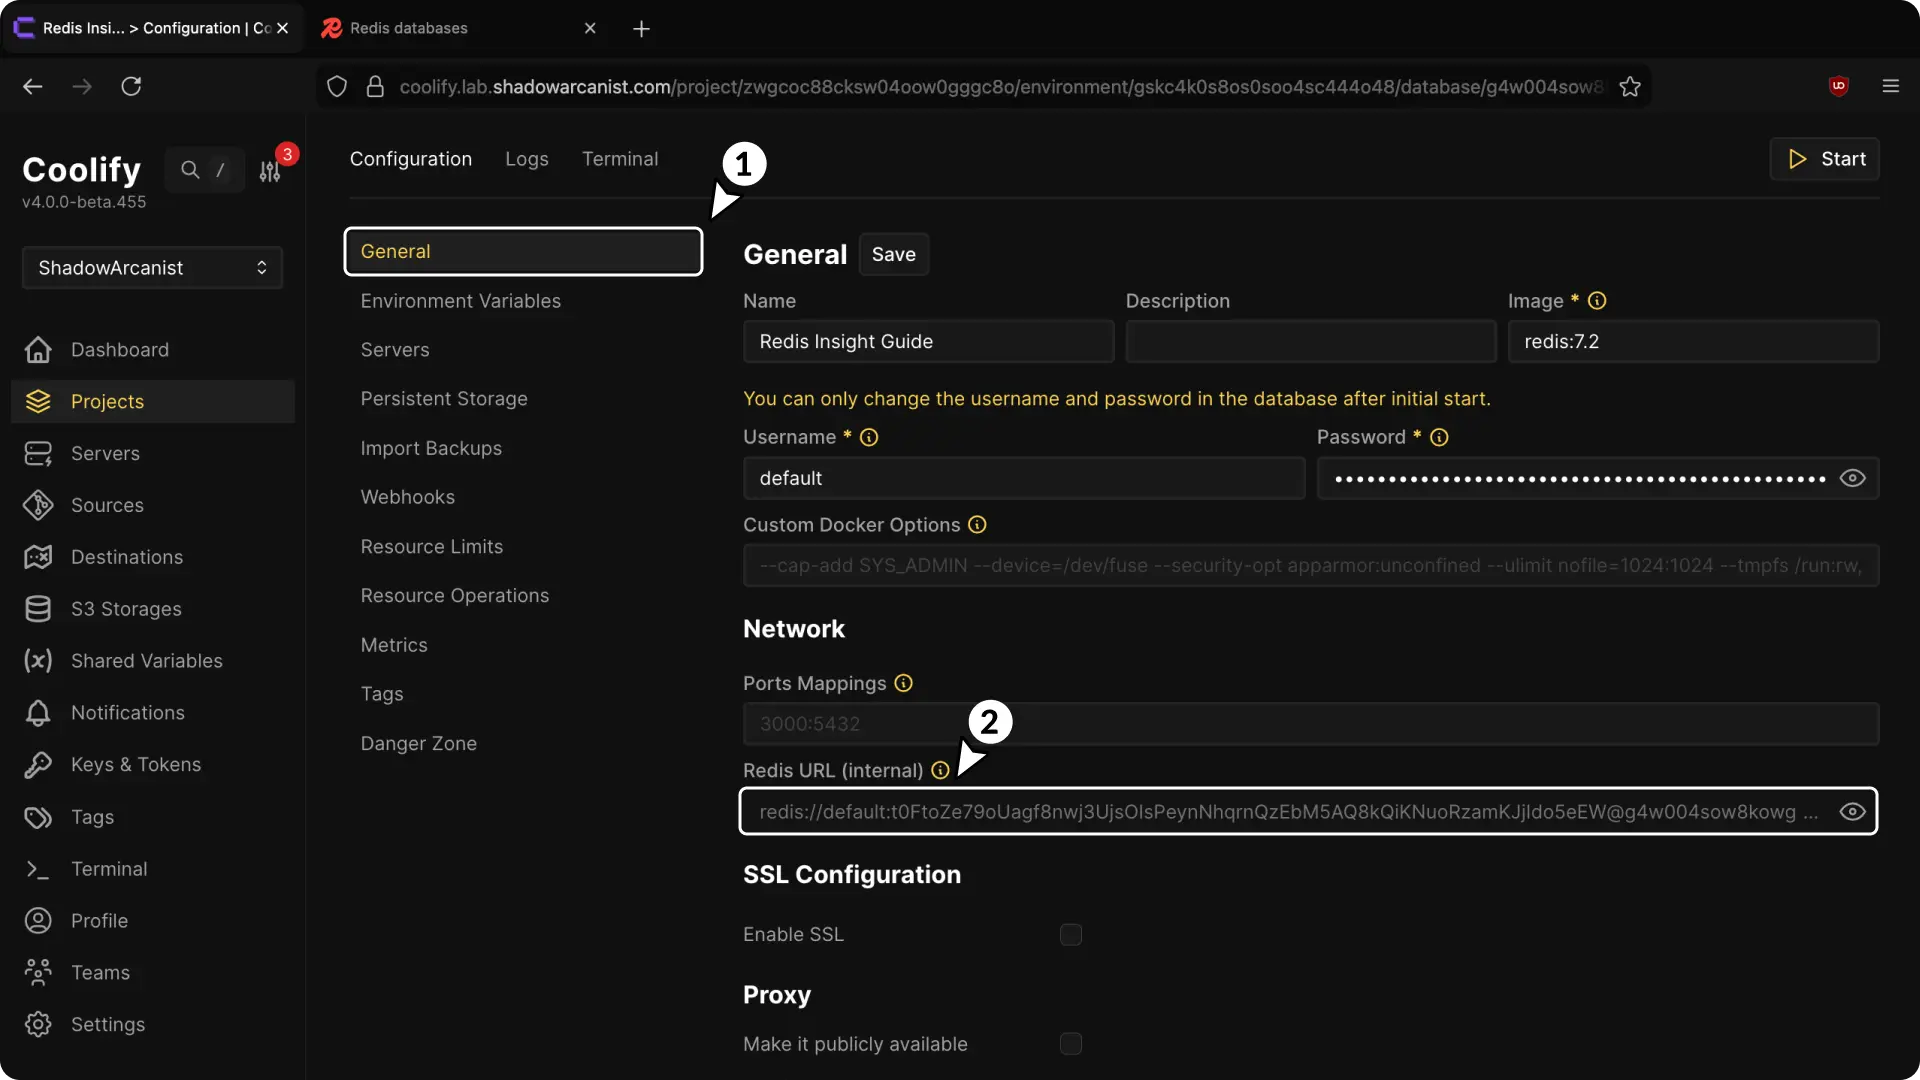Enable the SSL checkbox
Screen dimensions: 1920x1080
tap(1071, 935)
